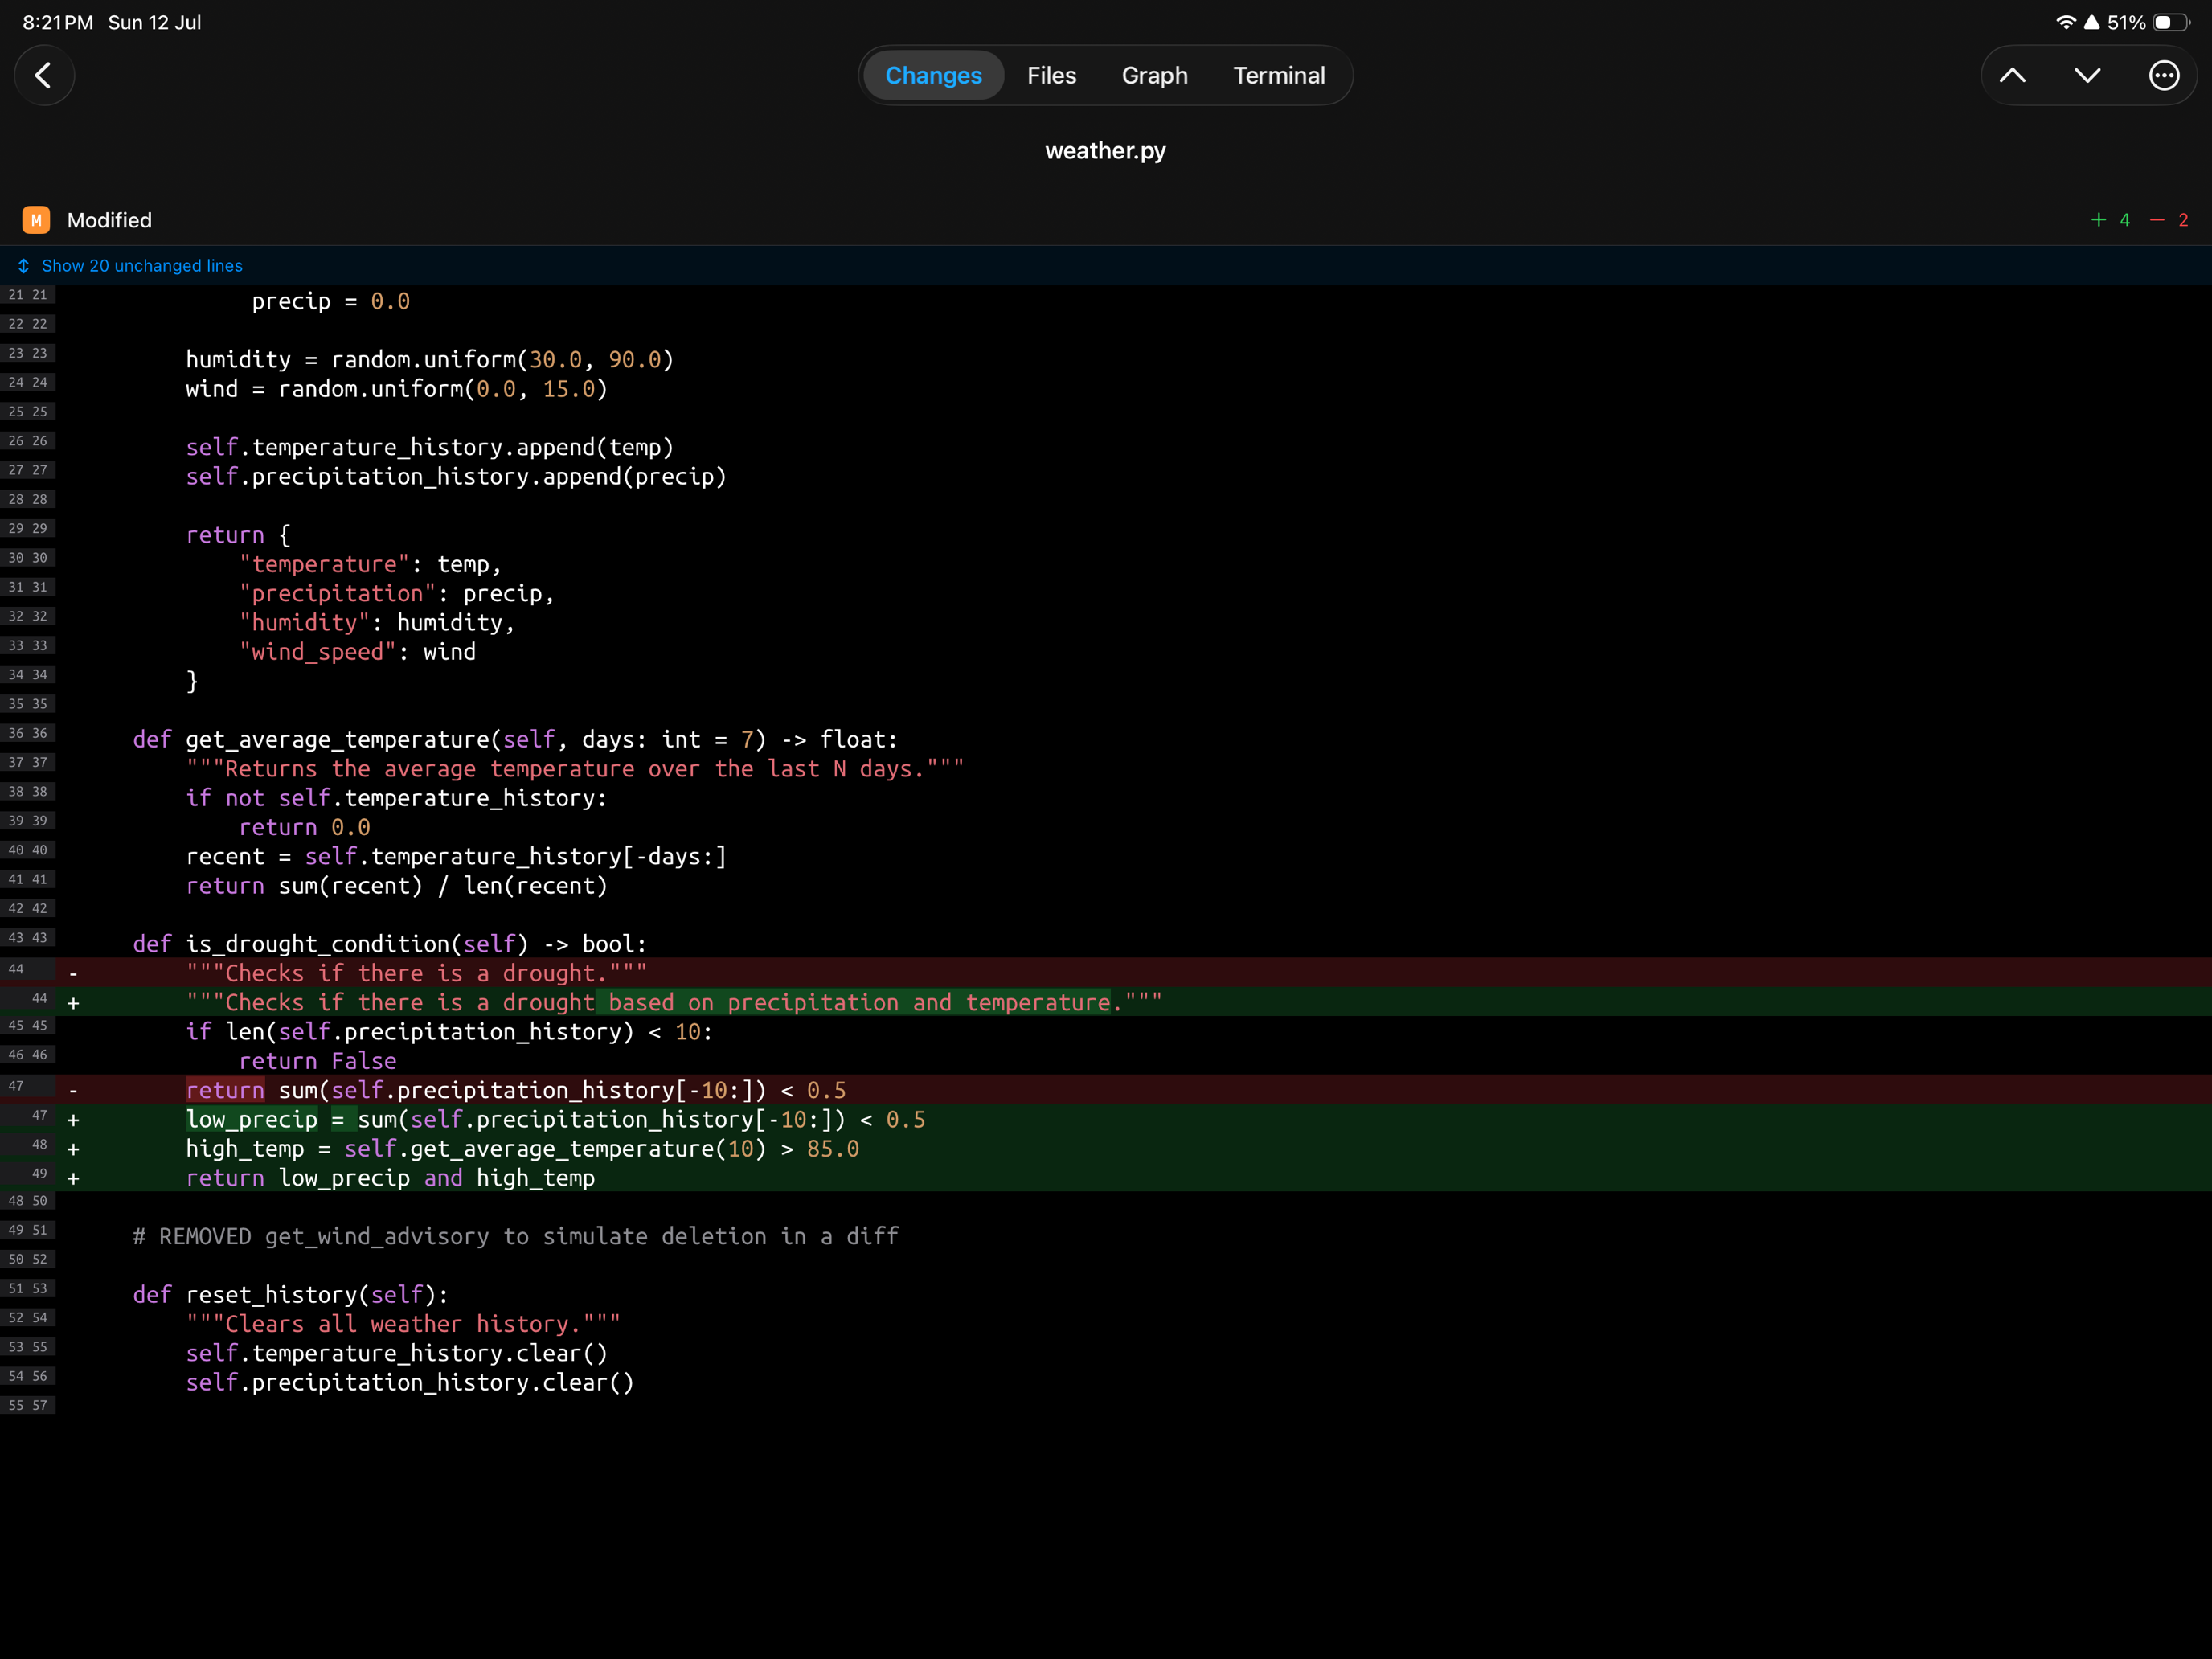
Task: Tap the back chevron button
Action: 44,75
